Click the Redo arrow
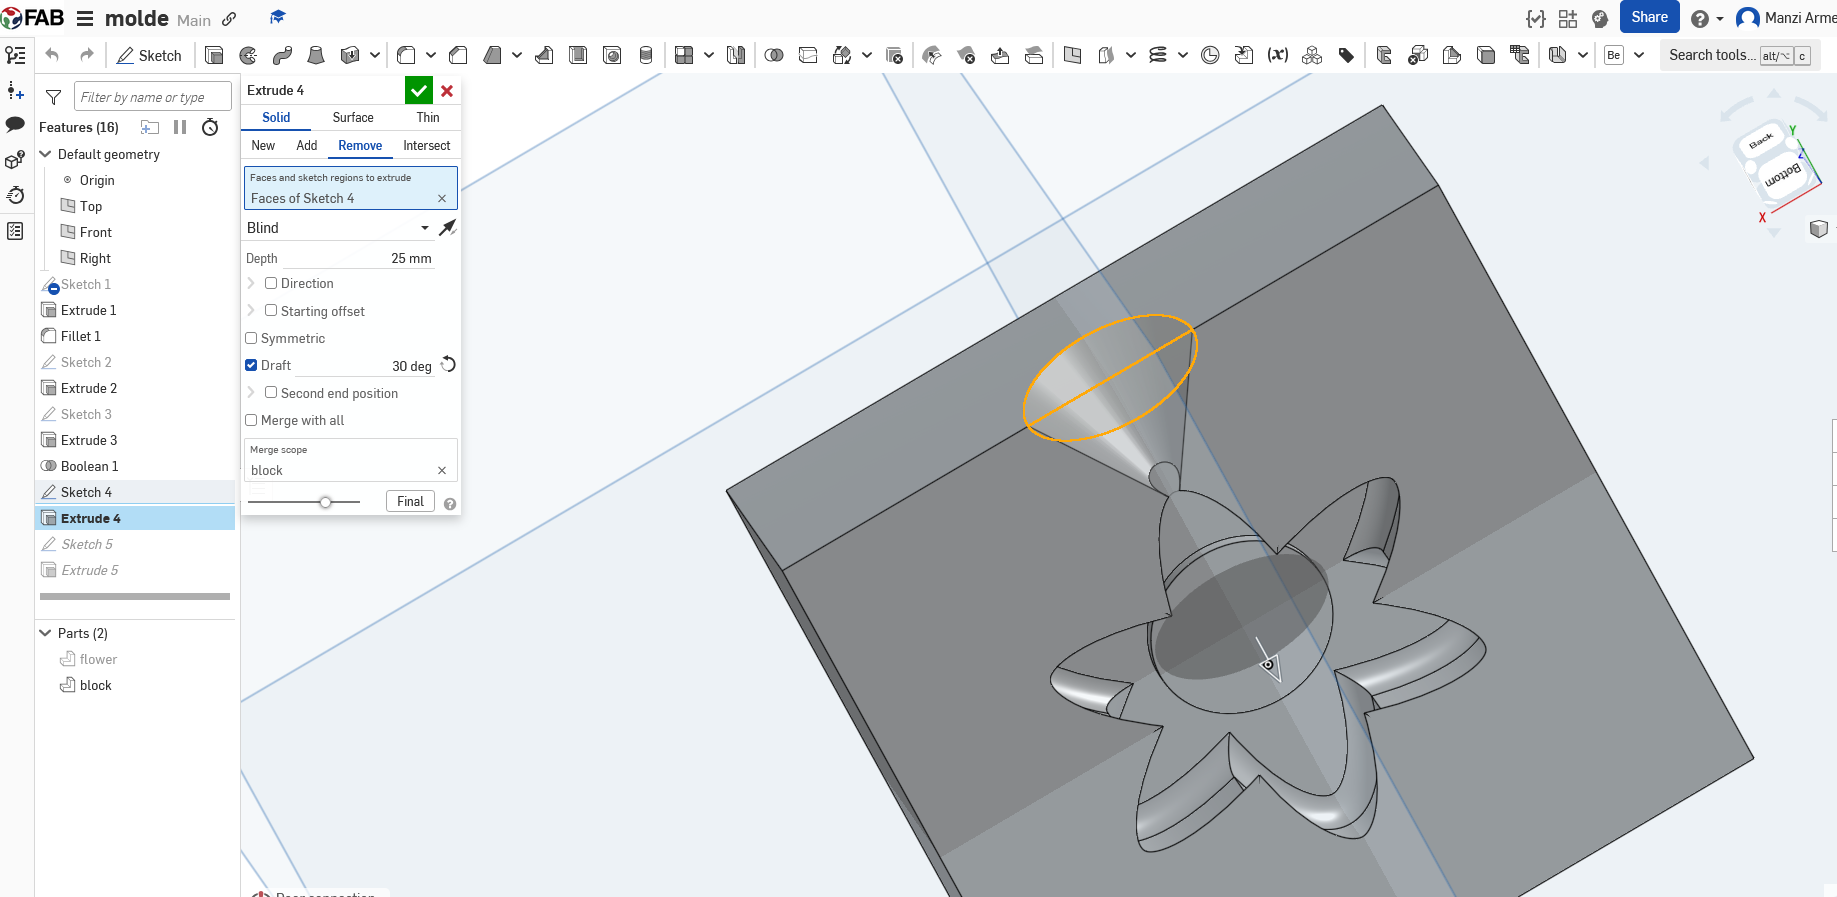Screen dimensions: 1837x897 (x=87, y=55)
